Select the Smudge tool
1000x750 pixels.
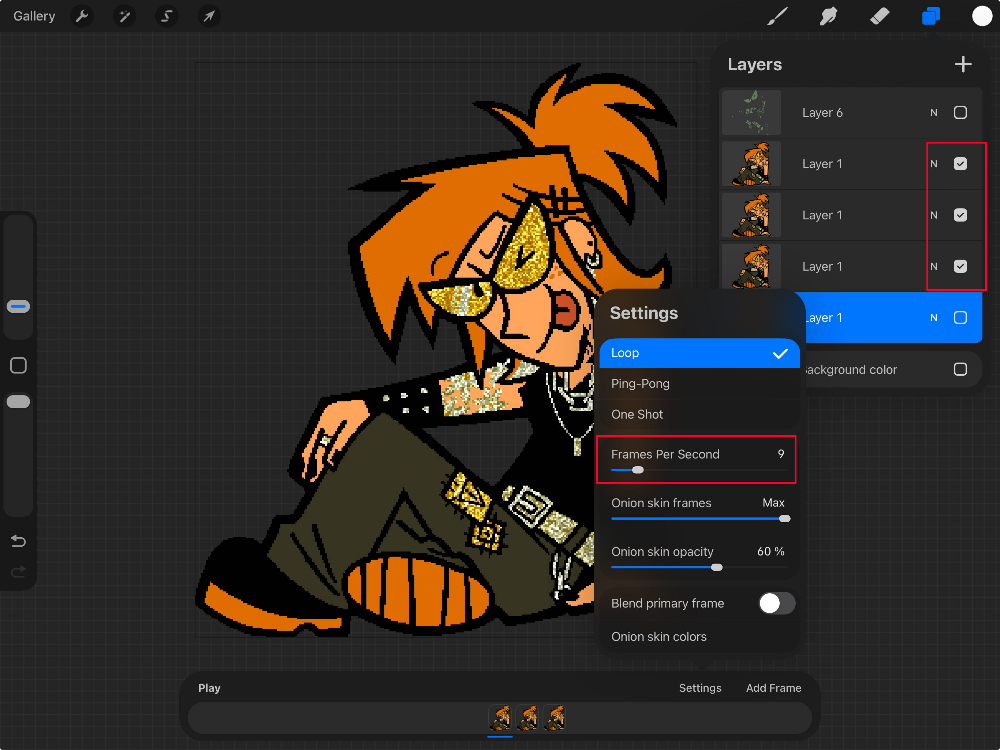[828, 16]
